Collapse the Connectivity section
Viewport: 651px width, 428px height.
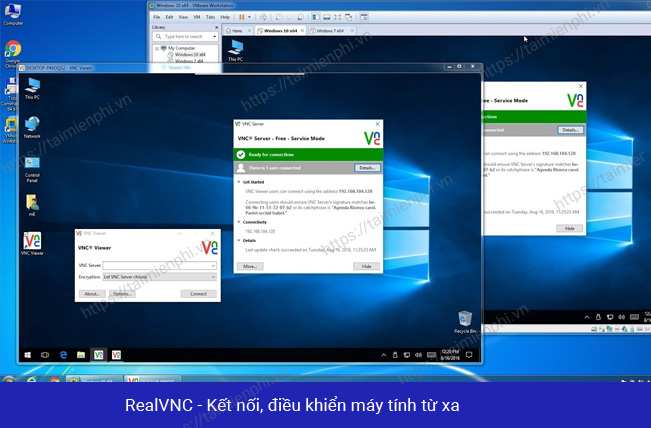tap(239, 222)
